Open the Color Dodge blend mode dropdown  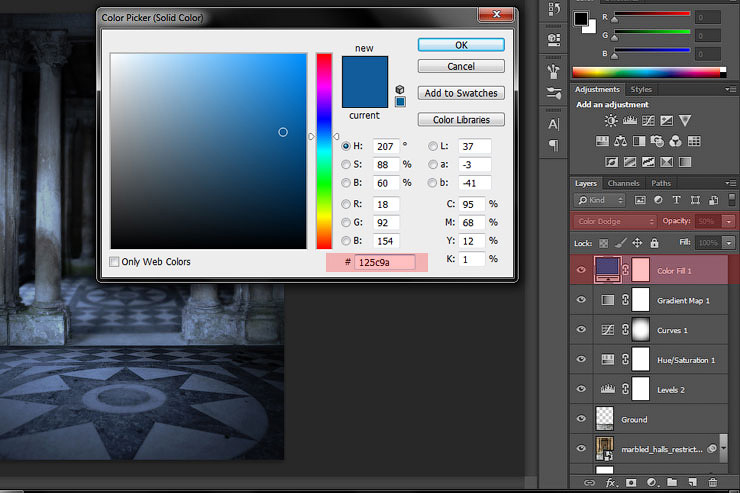tap(615, 221)
